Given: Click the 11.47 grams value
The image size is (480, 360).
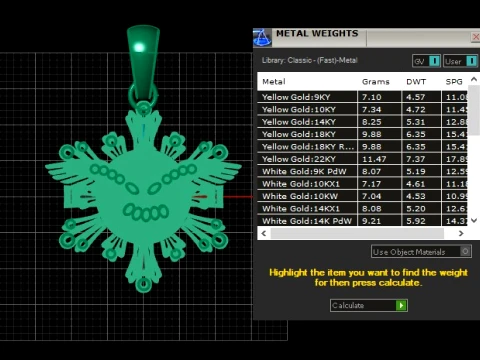Looking at the screenshot, I should coord(374,159).
